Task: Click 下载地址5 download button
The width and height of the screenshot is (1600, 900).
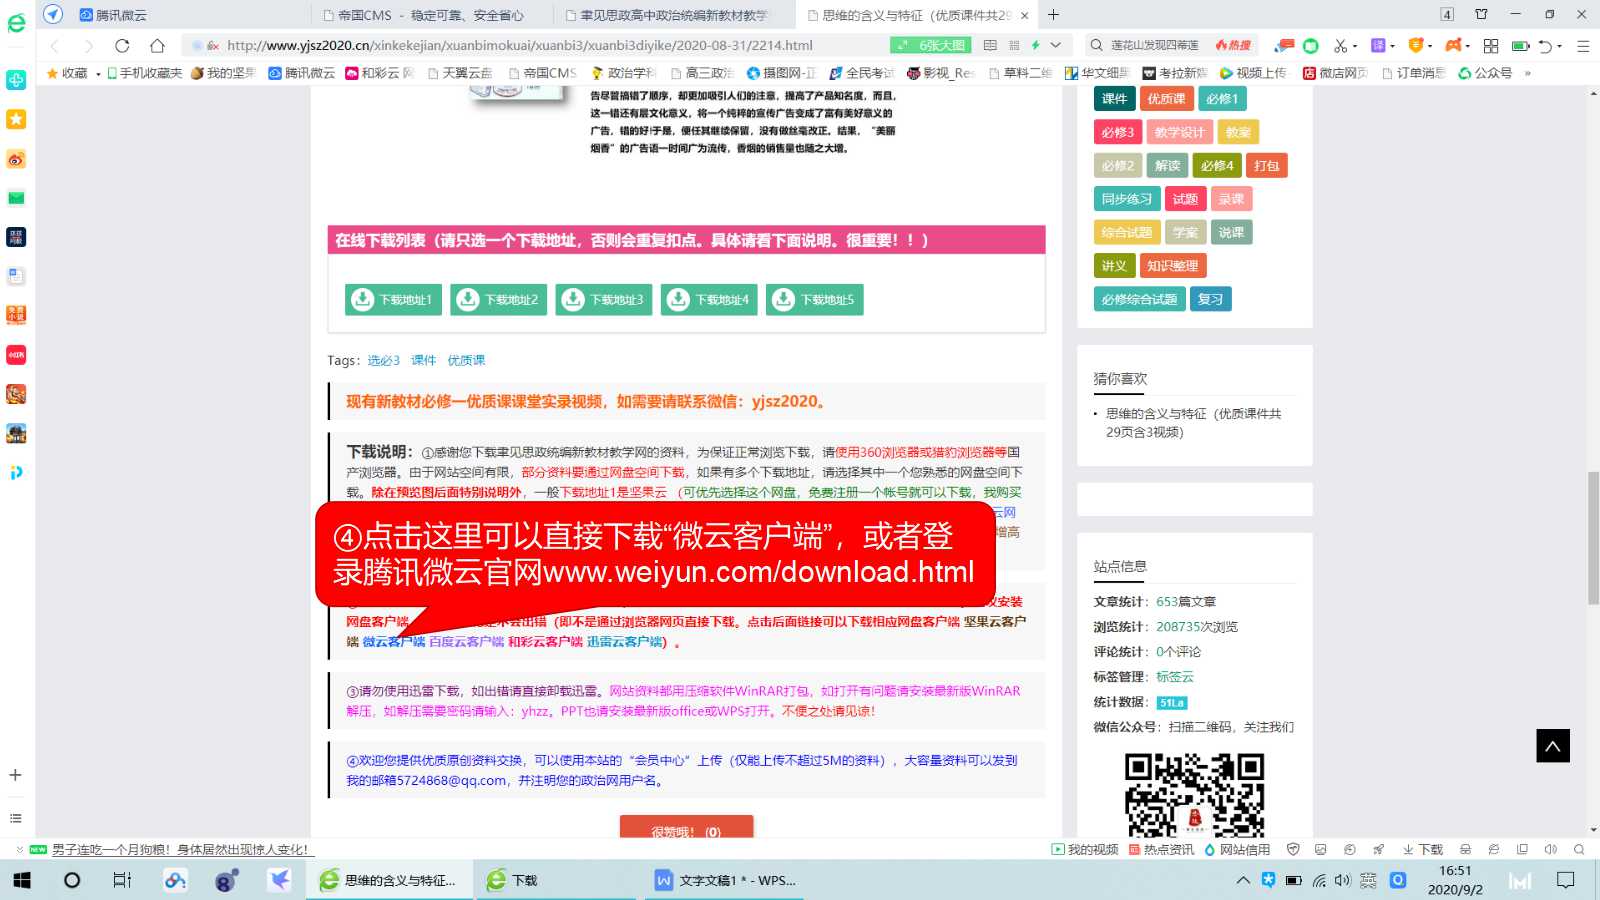Action: [814, 299]
